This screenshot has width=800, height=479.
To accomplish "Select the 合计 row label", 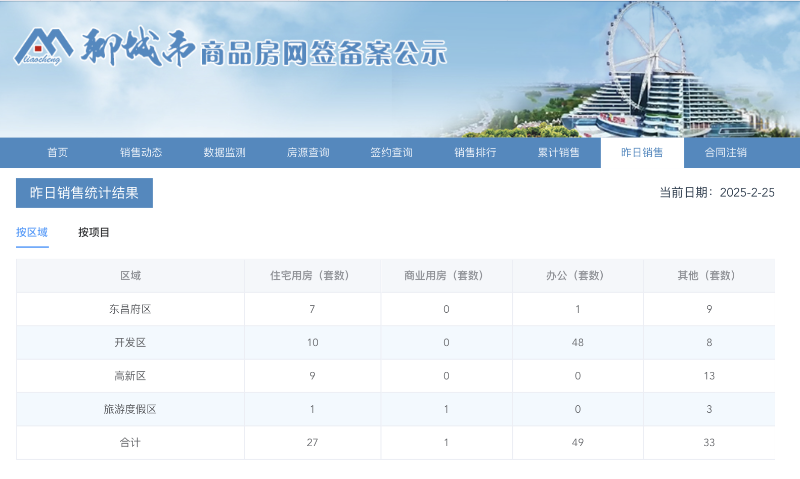I will (130, 443).
